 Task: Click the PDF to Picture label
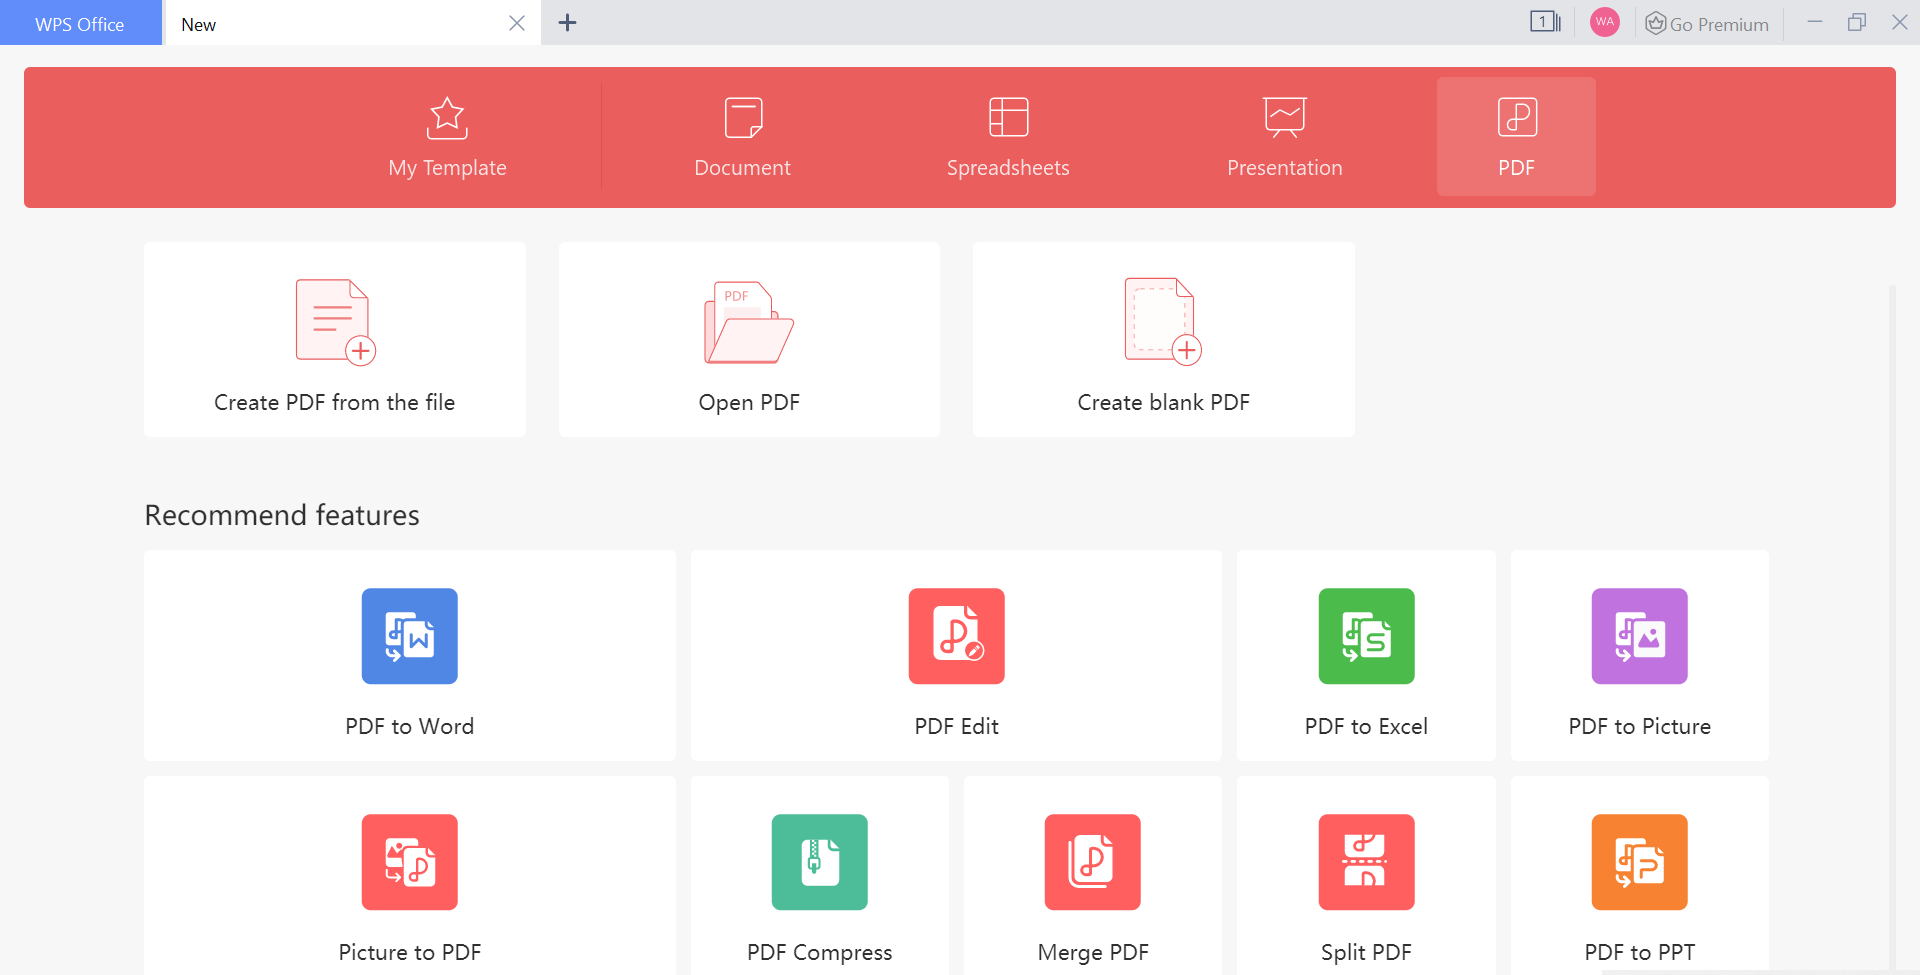(1640, 726)
